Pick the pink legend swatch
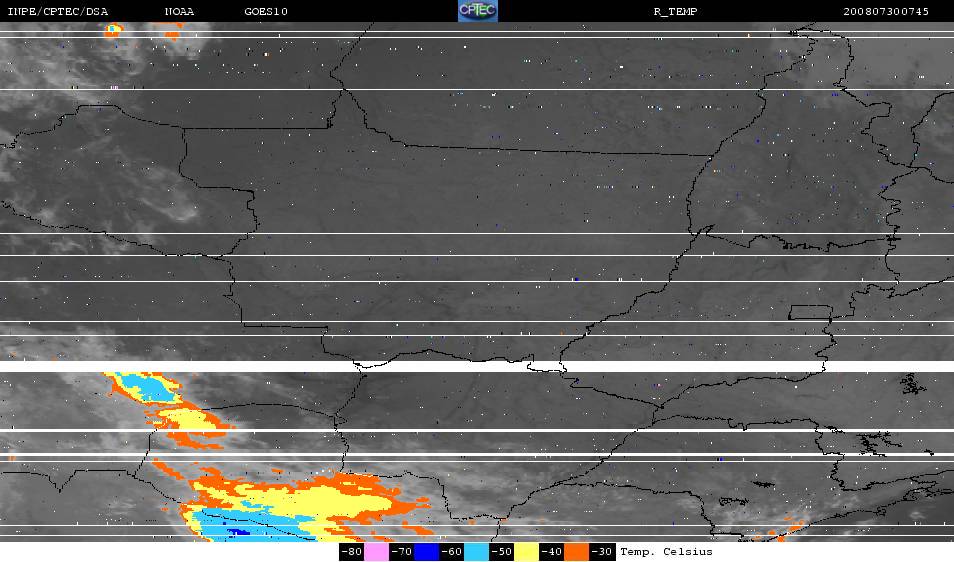 click(x=377, y=552)
